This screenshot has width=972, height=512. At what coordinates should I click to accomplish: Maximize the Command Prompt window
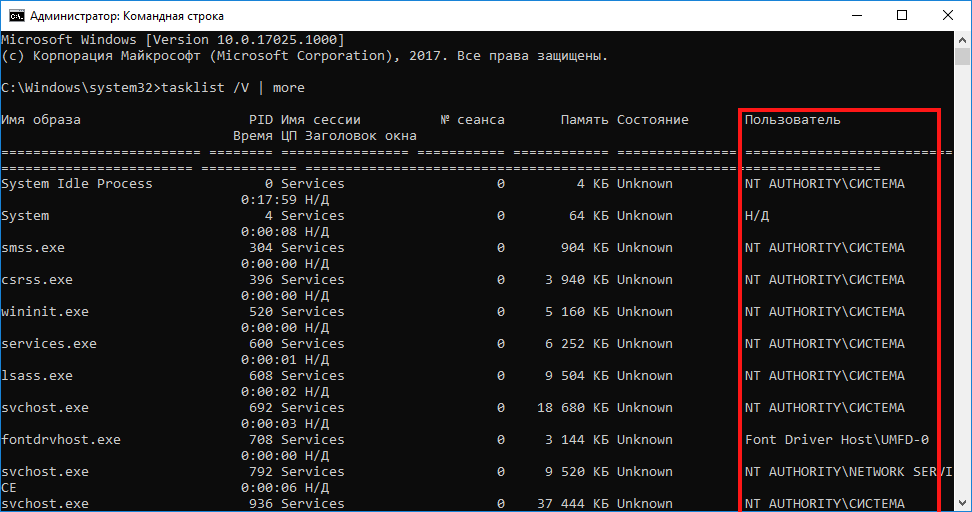(902, 15)
